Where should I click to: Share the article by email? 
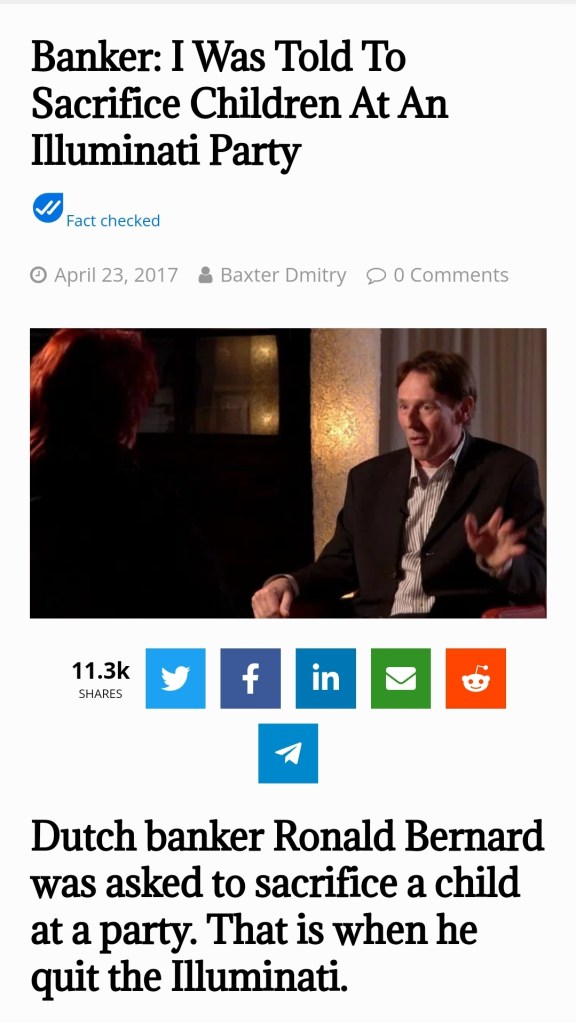401,678
